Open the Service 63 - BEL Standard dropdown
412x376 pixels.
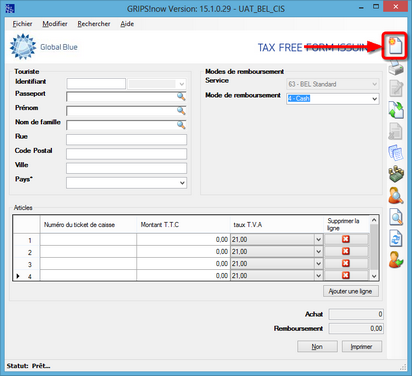coord(375,84)
